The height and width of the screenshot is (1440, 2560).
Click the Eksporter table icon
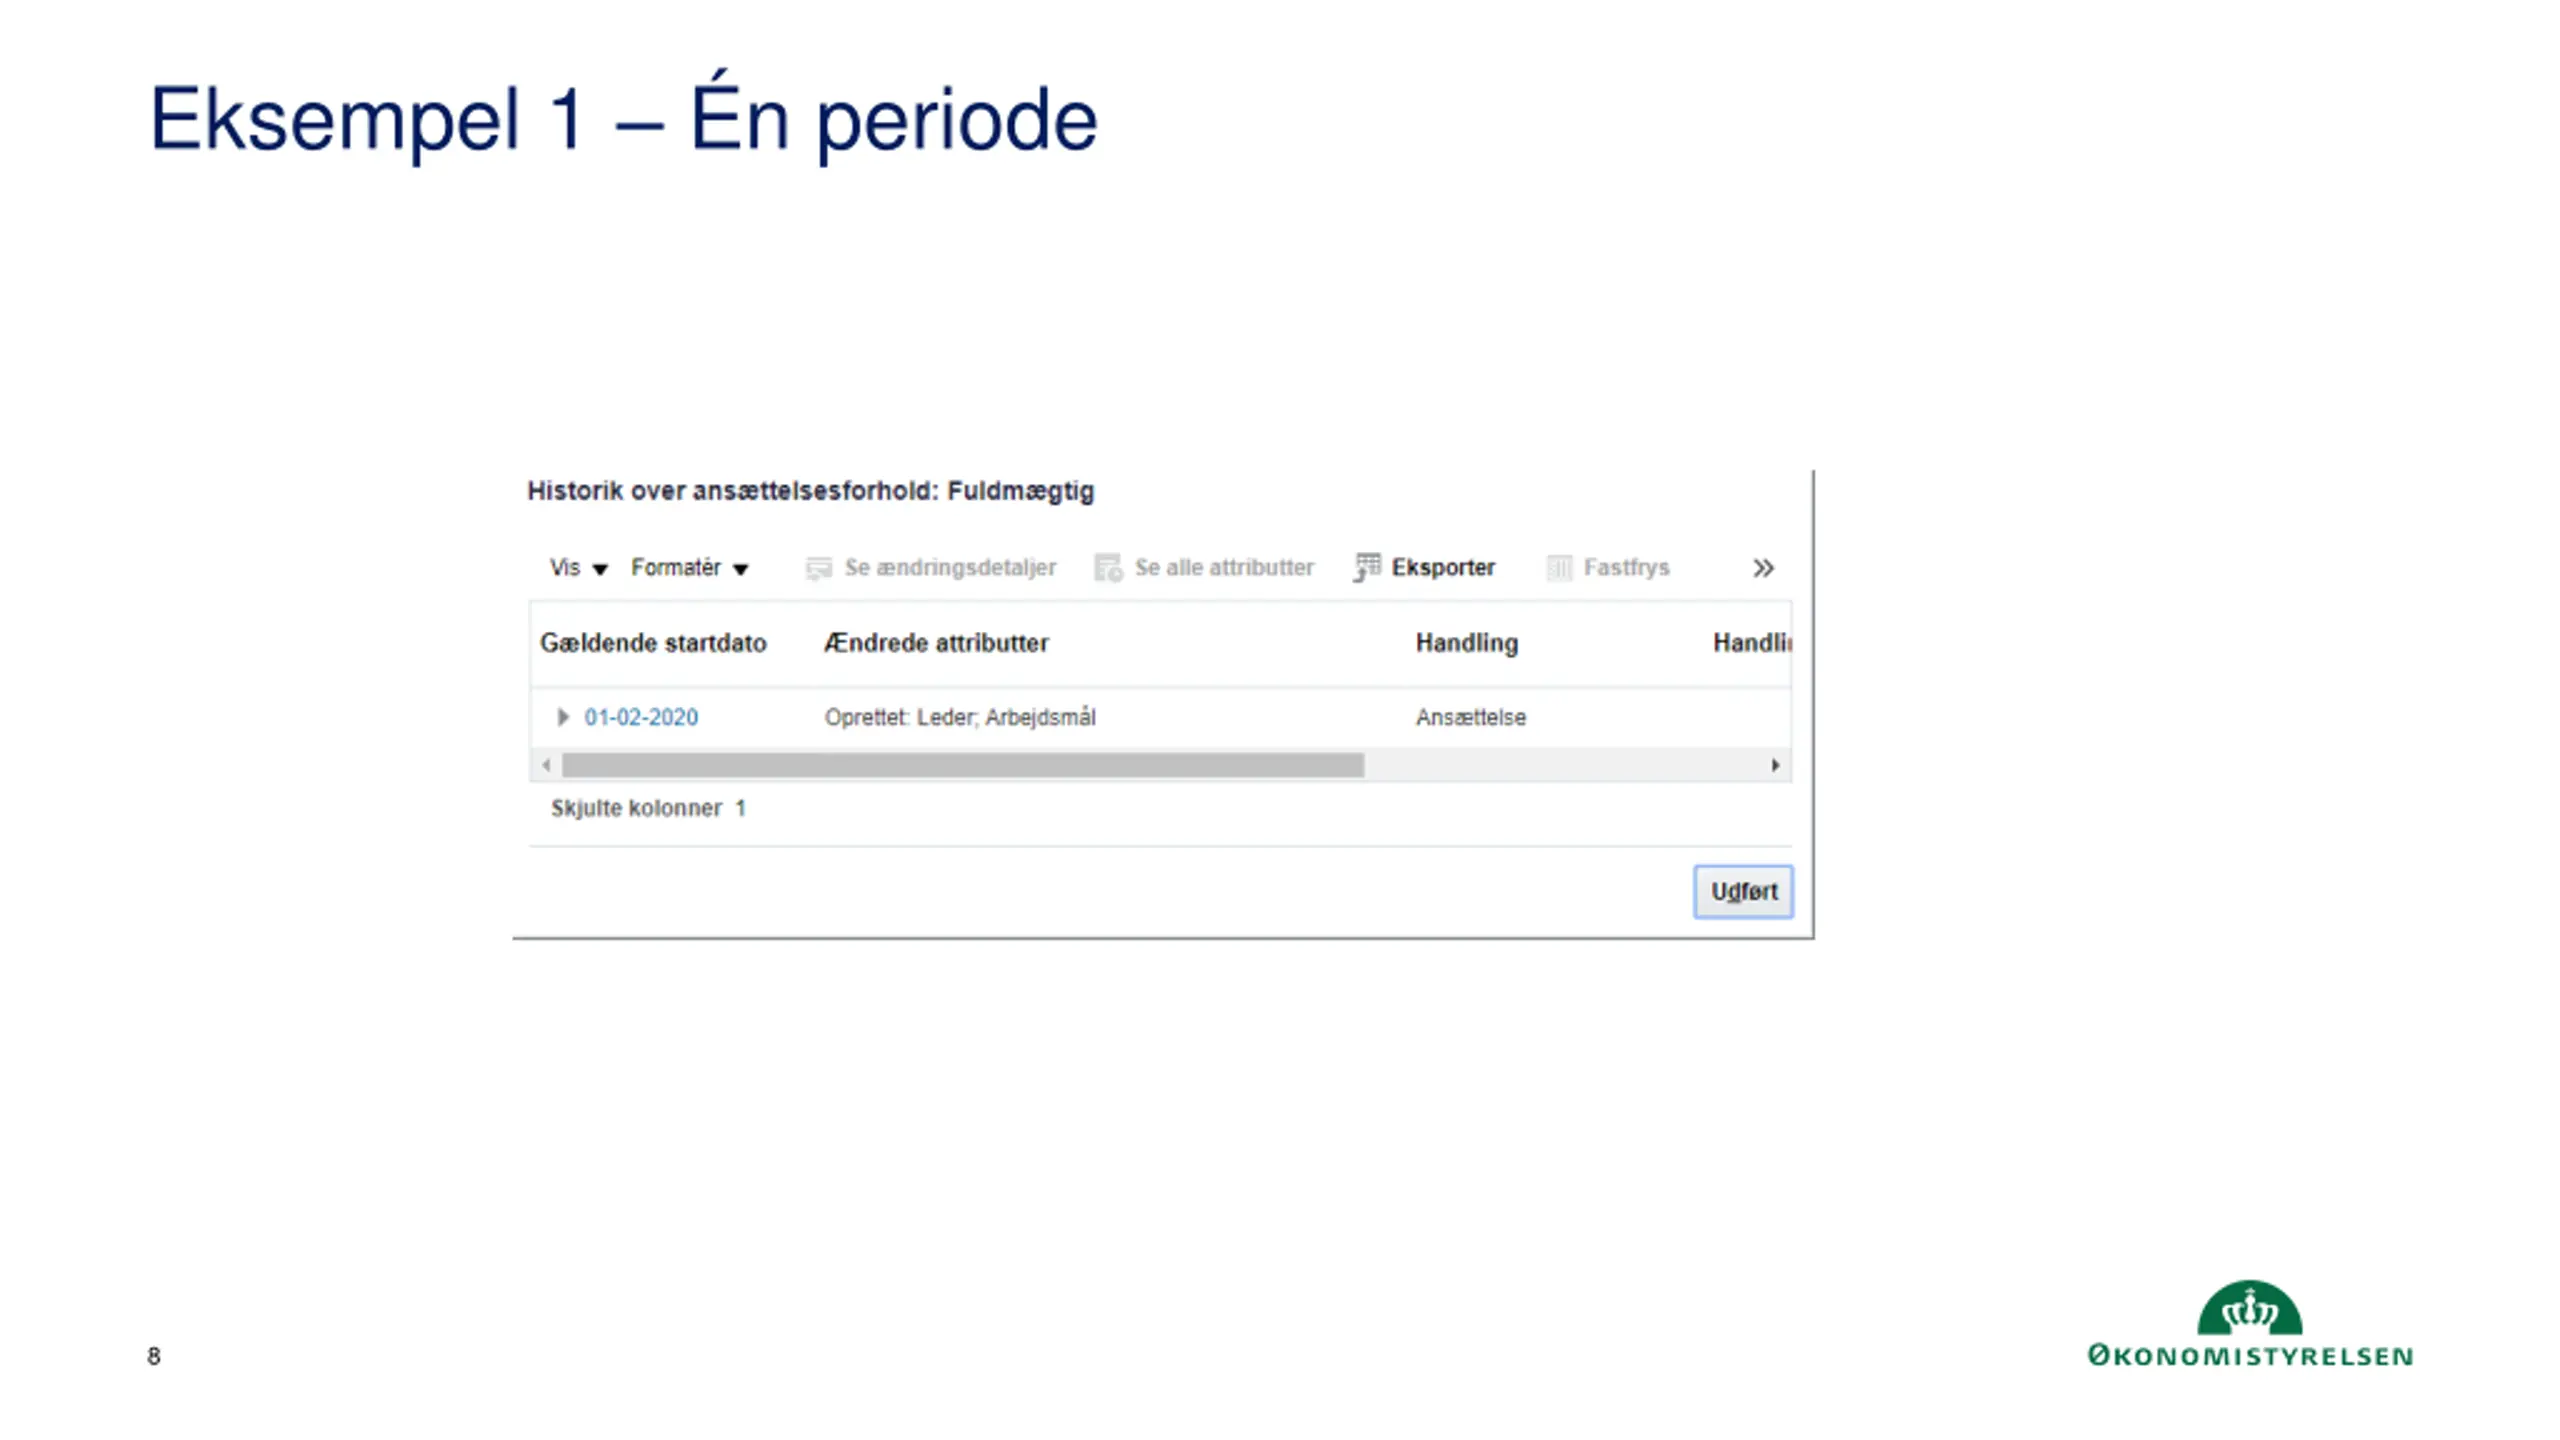[x=1366, y=567]
